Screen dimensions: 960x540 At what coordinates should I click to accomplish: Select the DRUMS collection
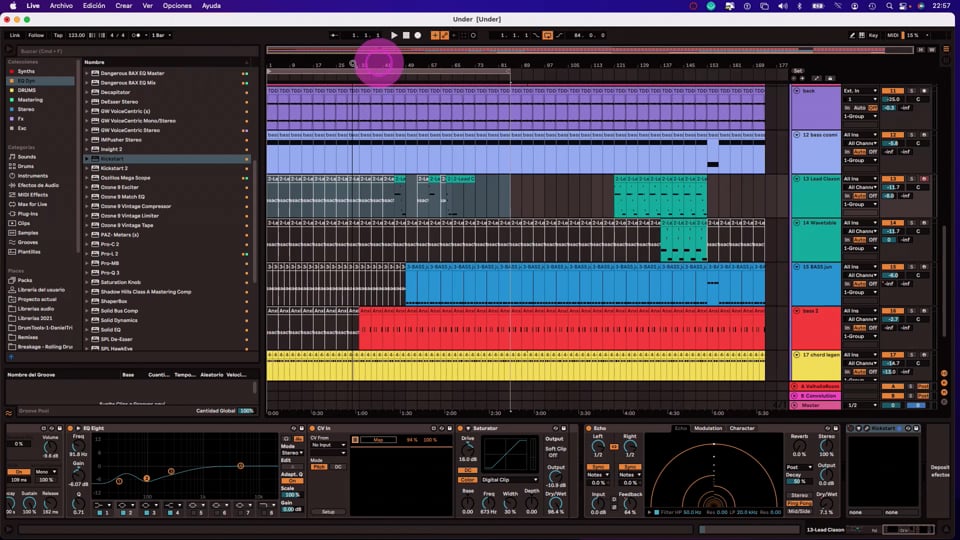pos(26,91)
